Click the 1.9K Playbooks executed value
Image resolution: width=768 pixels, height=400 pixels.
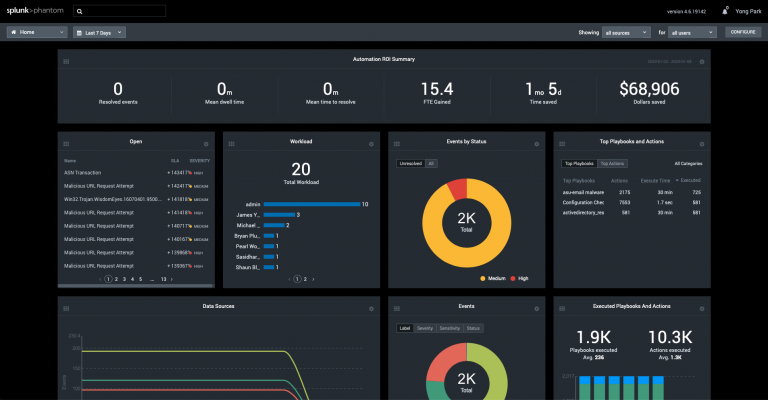[593, 337]
